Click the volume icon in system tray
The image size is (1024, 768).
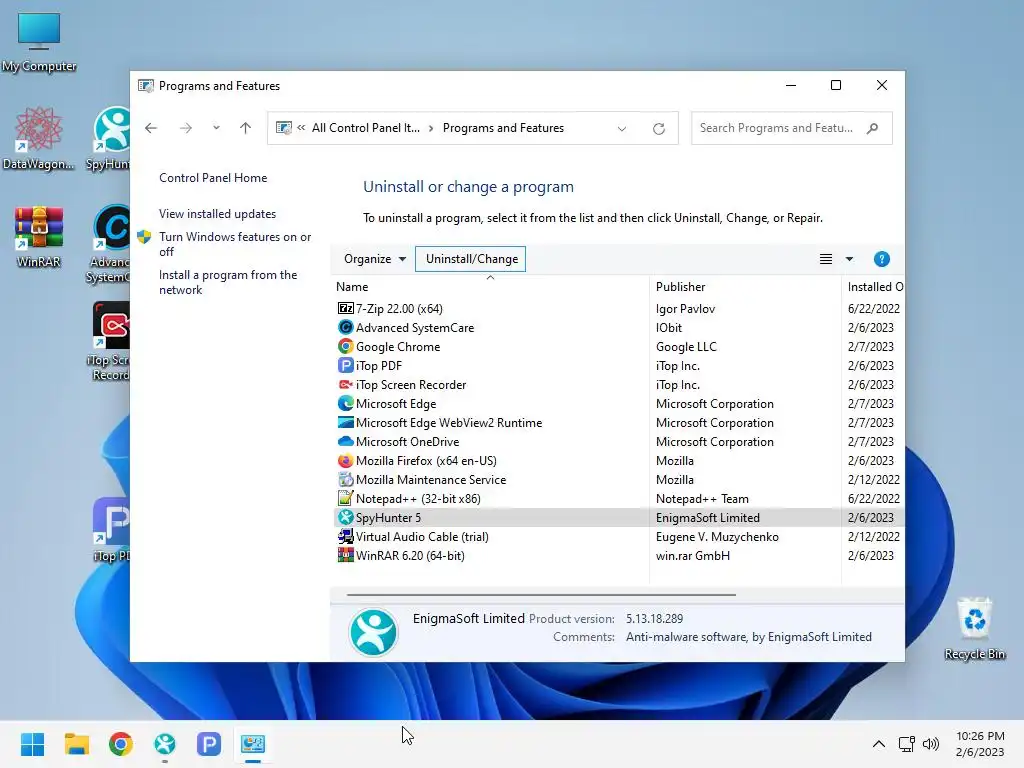click(x=931, y=744)
